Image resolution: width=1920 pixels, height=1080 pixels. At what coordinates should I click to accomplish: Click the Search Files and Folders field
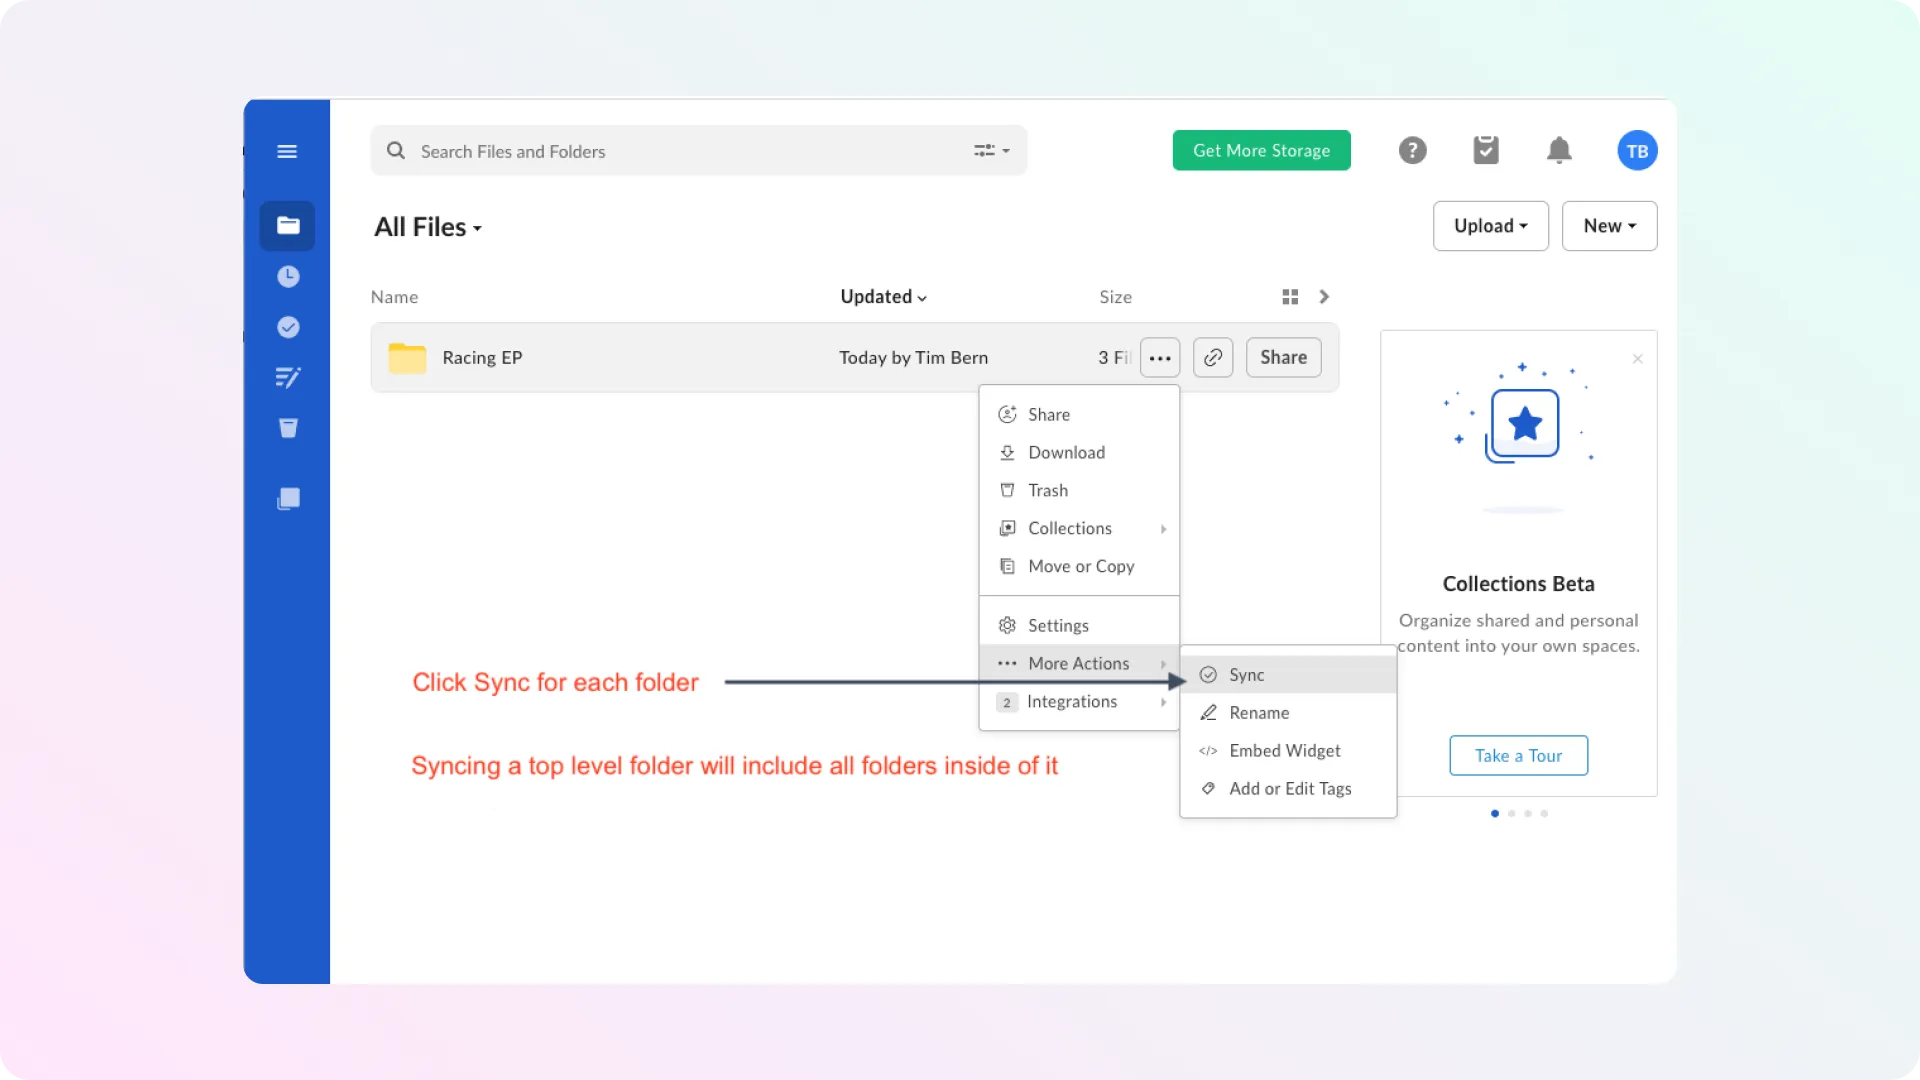[x=650, y=151]
